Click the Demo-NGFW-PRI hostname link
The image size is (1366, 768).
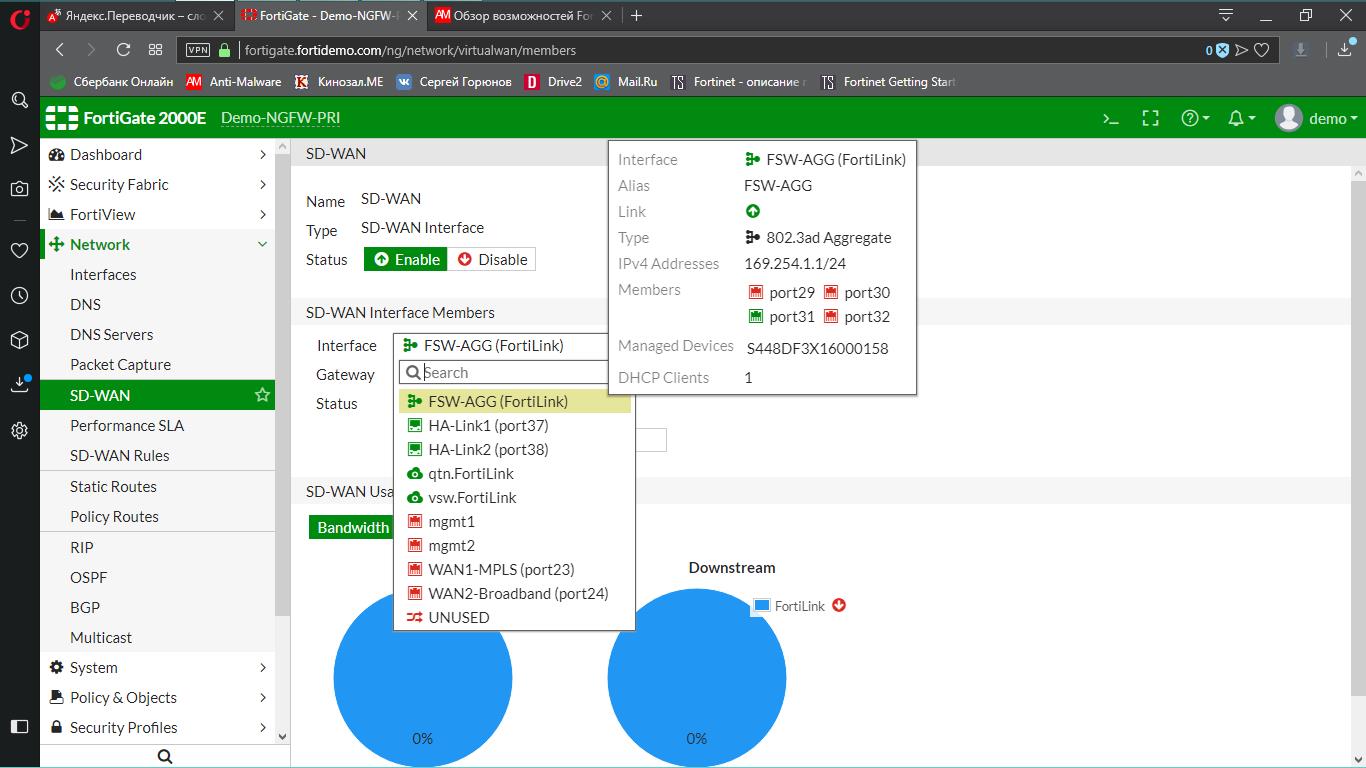coord(280,118)
